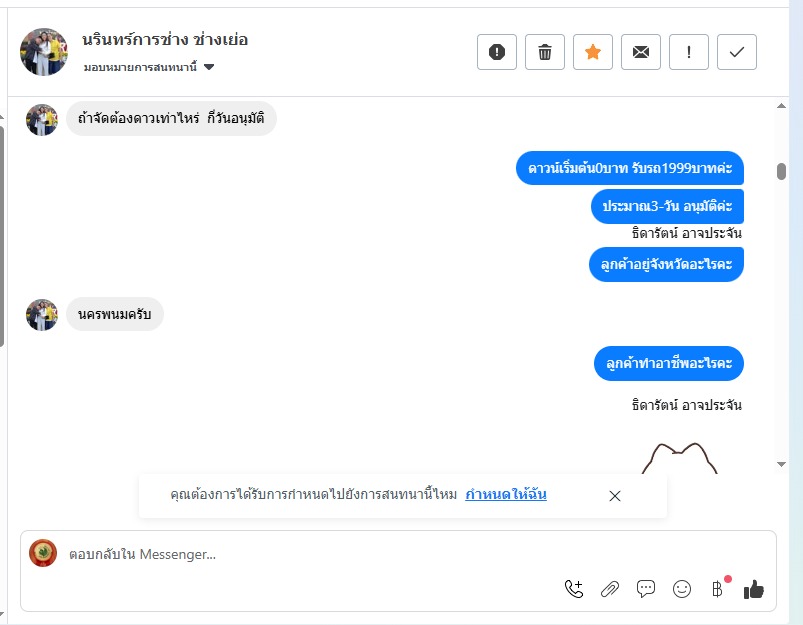Open saved replies speech bubble icon
This screenshot has height=625, width=803.
pos(646,589)
